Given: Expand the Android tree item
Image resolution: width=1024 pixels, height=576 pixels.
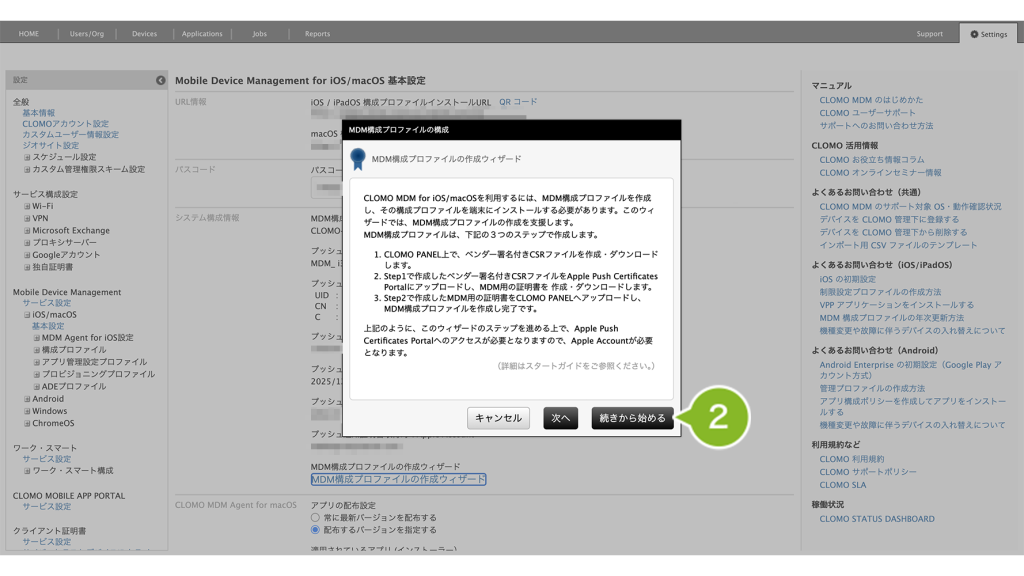Looking at the screenshot, I should 27,399.
